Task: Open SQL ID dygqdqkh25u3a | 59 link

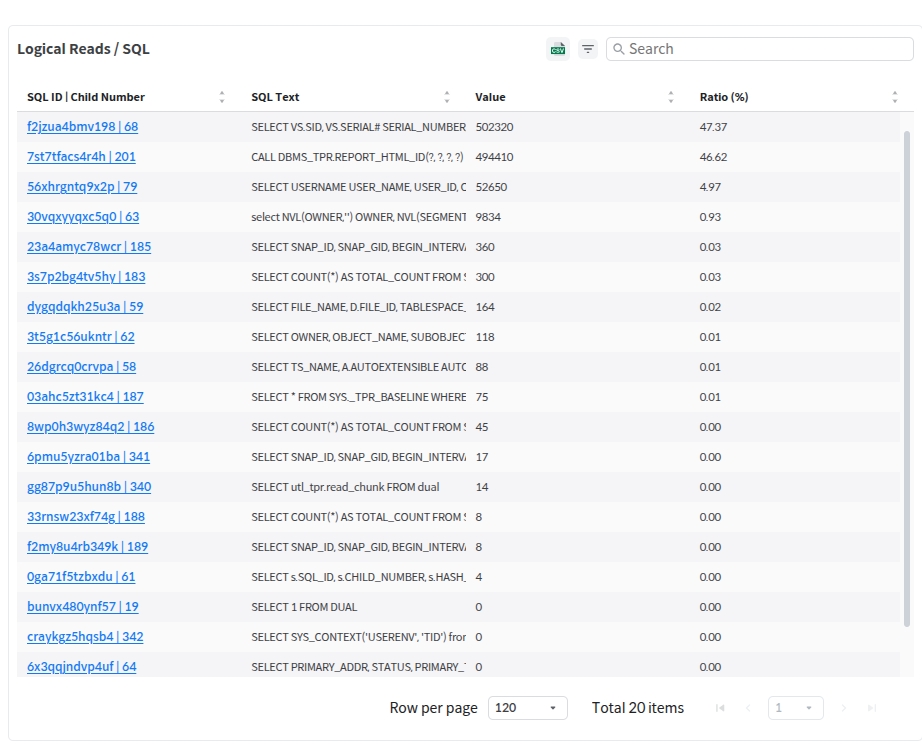Action: click(x=85, y=307)
